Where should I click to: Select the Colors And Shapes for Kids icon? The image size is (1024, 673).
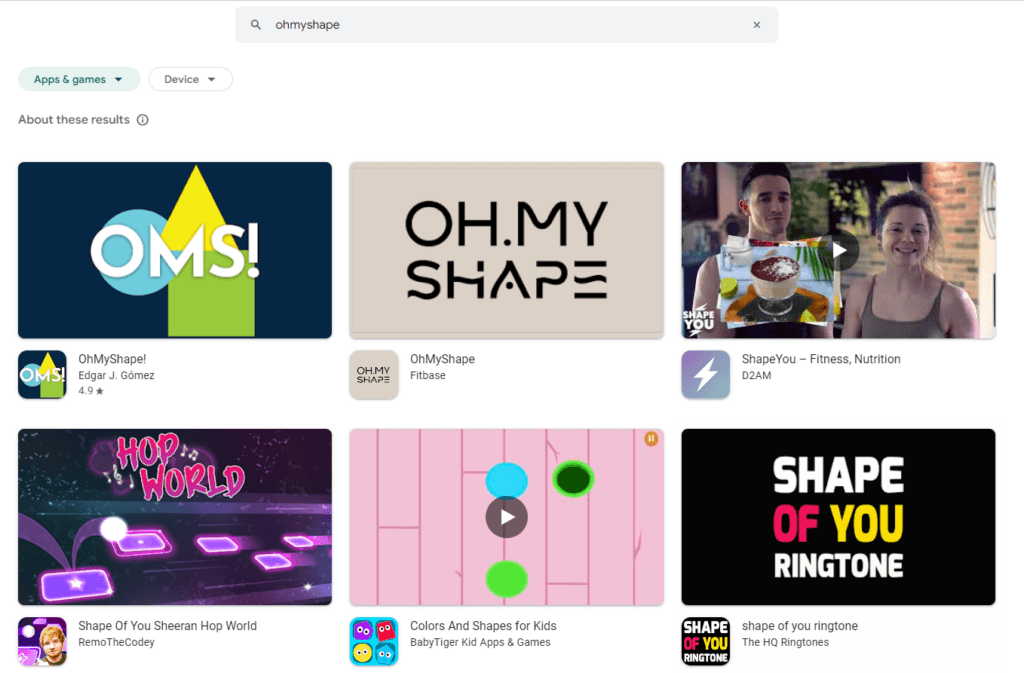click(373, 641)
